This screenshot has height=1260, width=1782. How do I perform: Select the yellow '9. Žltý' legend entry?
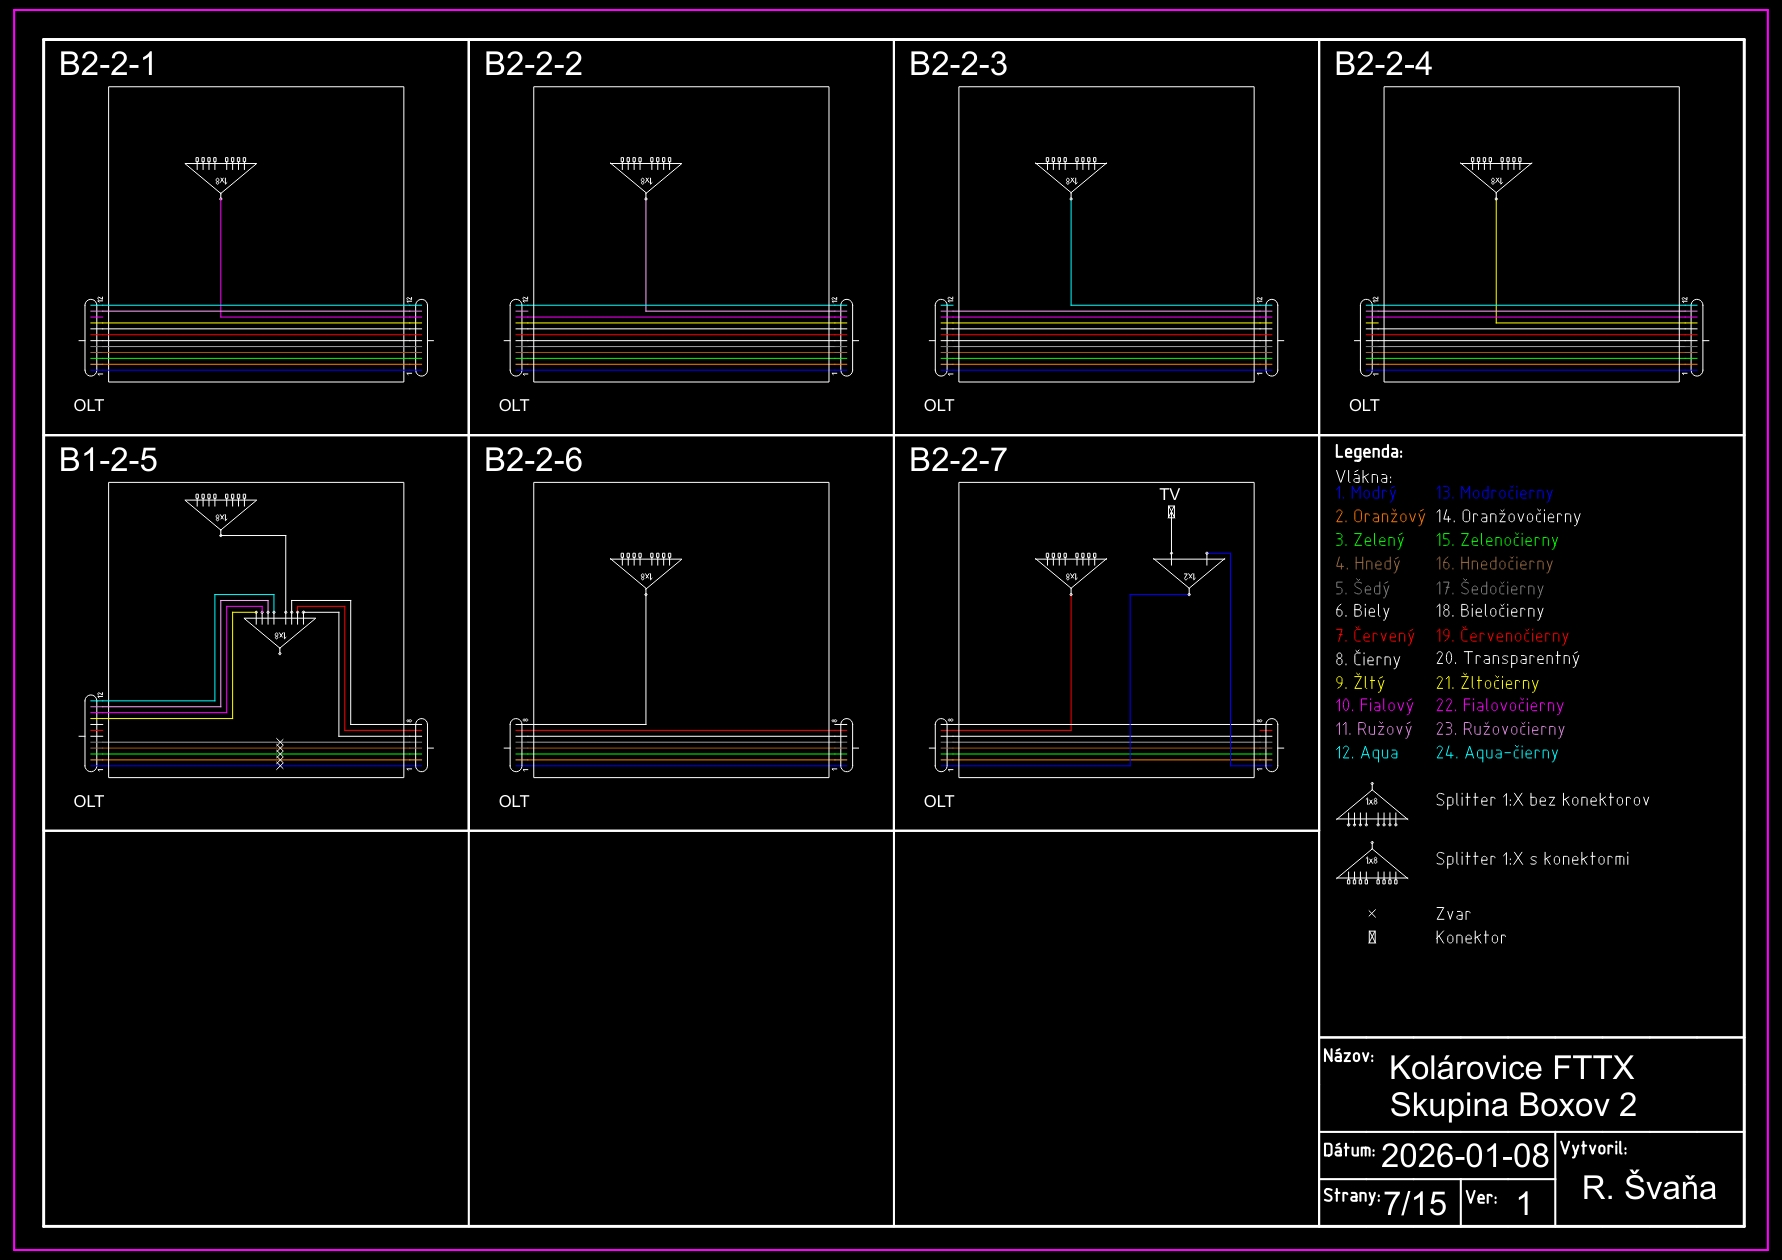click(x=1360, y=683)
